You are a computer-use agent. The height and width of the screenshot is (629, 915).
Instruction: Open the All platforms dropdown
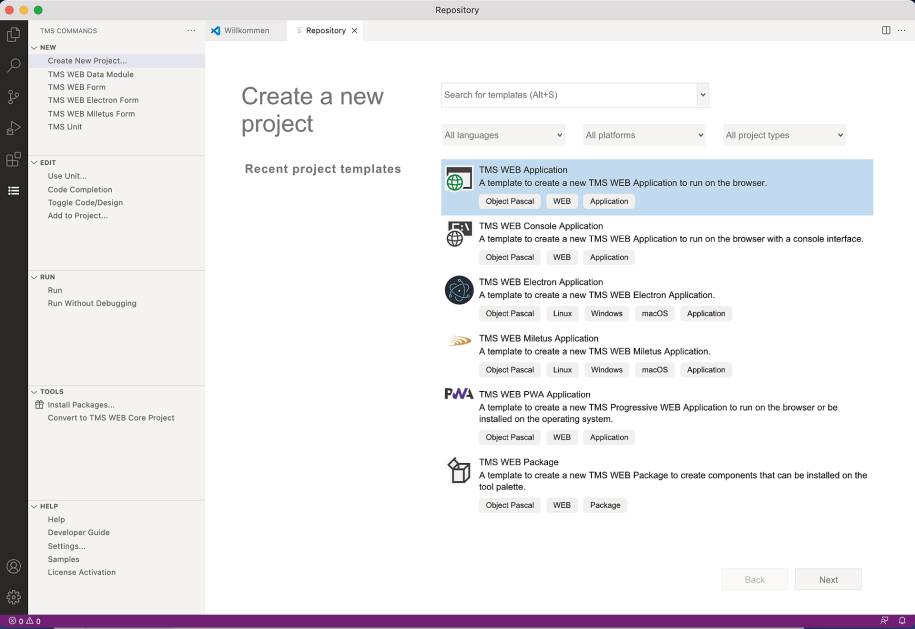pyautogui.click(x=644, y=135)
